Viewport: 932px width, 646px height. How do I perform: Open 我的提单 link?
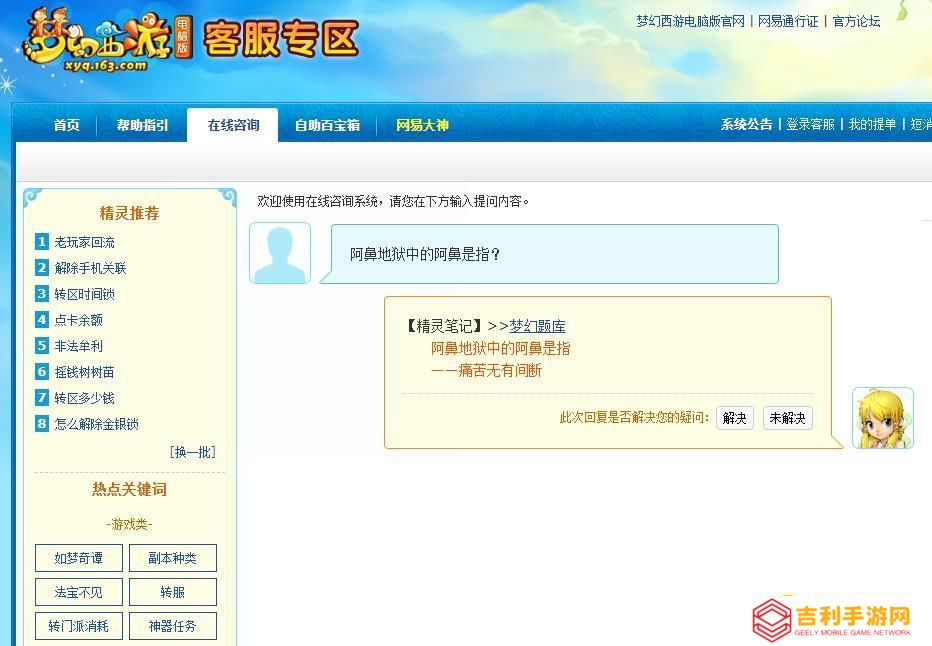click(x=873, y=124)
